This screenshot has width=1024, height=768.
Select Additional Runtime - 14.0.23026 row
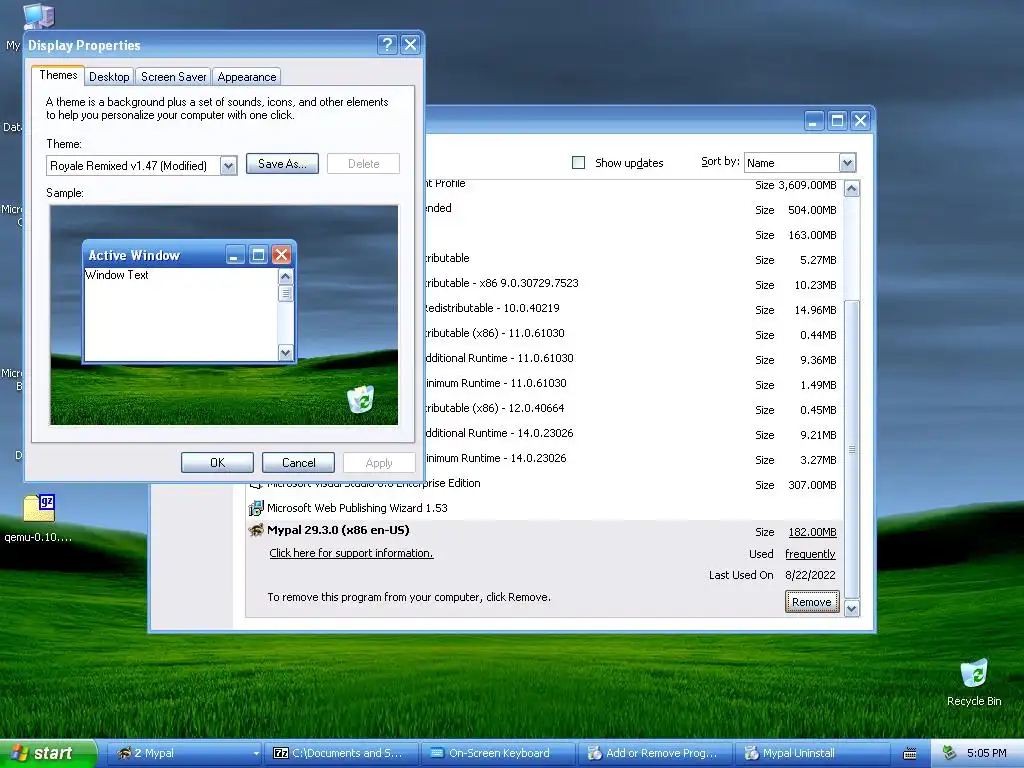point(545,434)
